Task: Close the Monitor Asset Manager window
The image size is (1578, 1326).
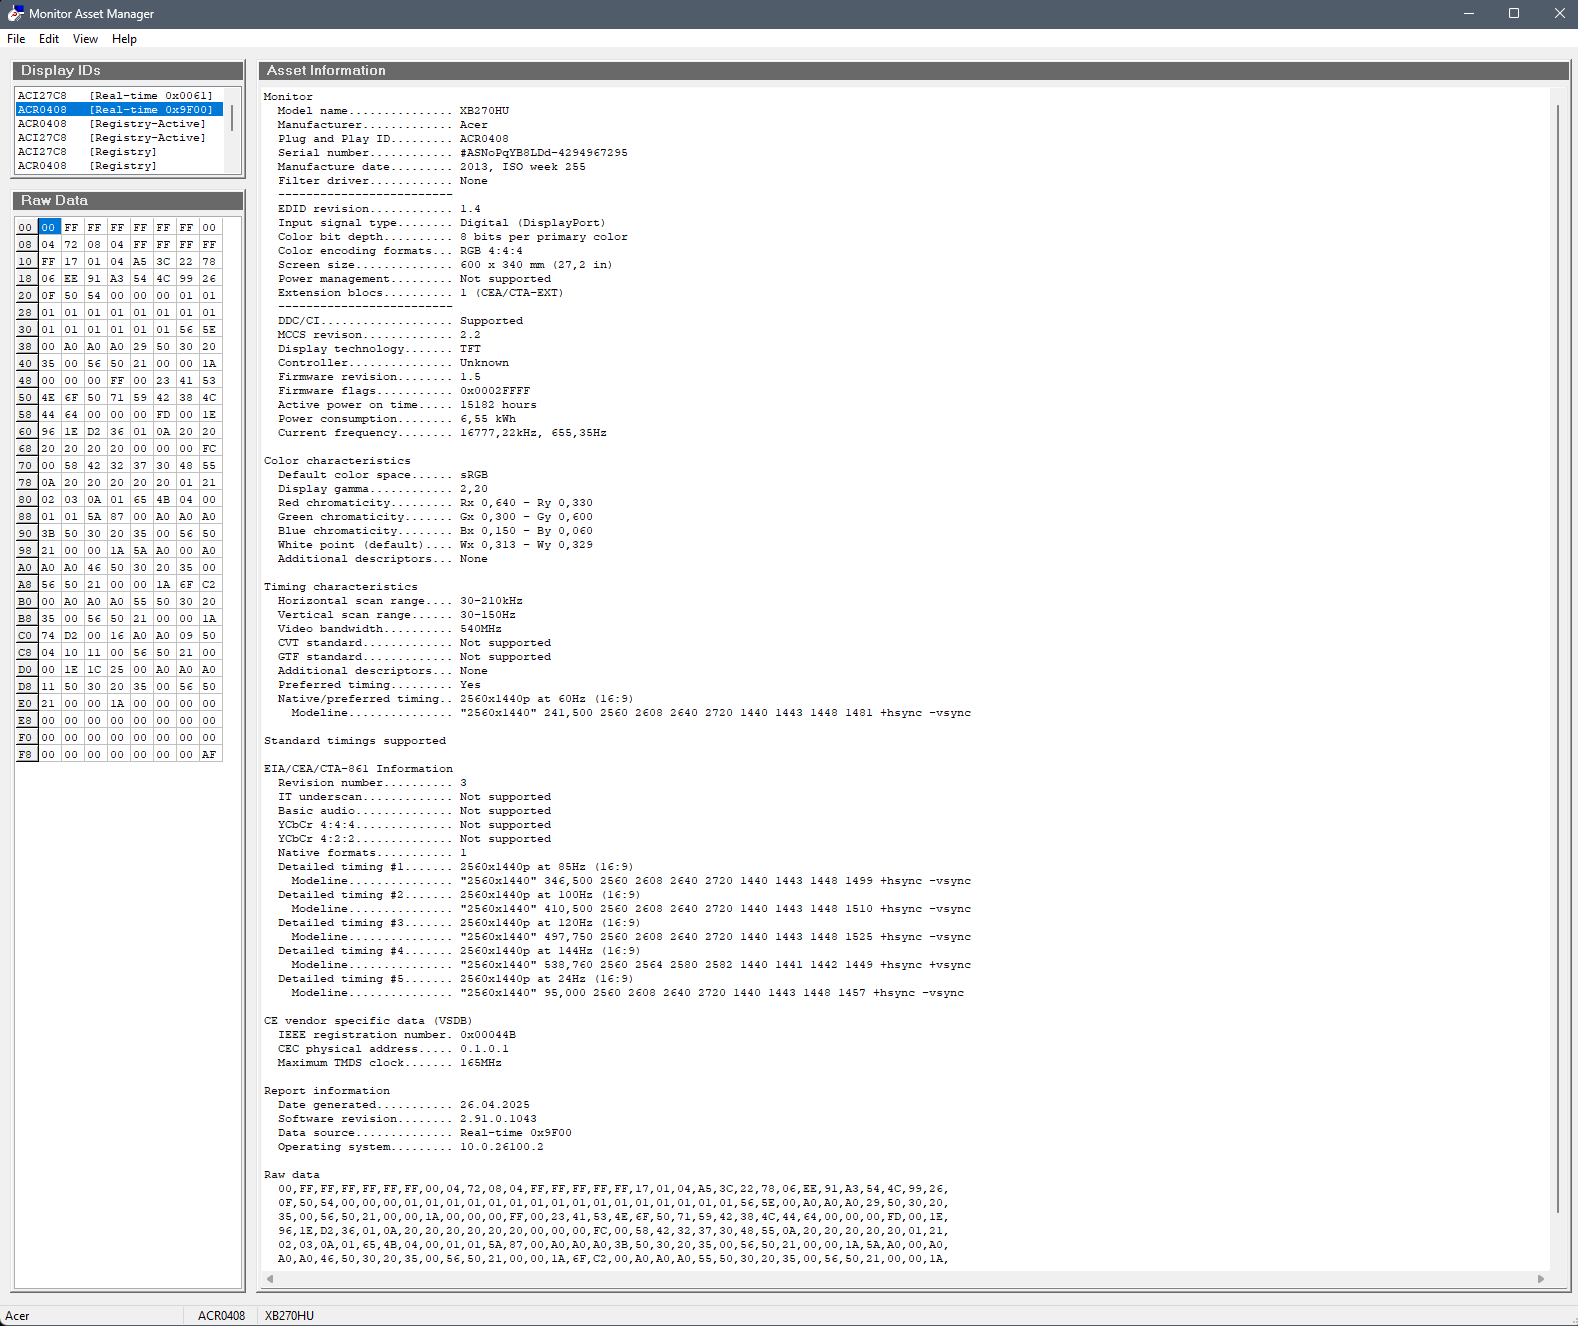Action: point(1559,14)
